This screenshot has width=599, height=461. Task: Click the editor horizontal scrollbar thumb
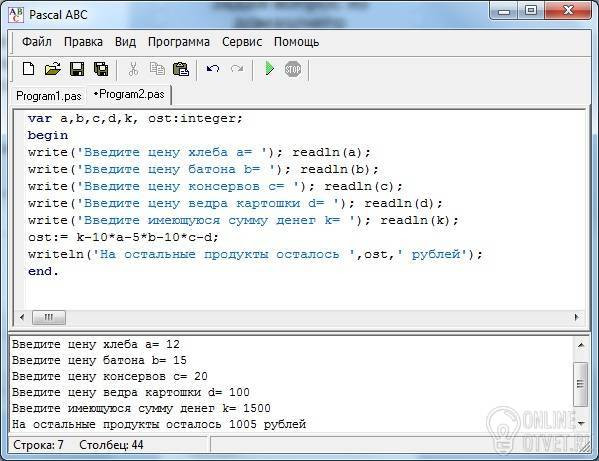[49, 317]
